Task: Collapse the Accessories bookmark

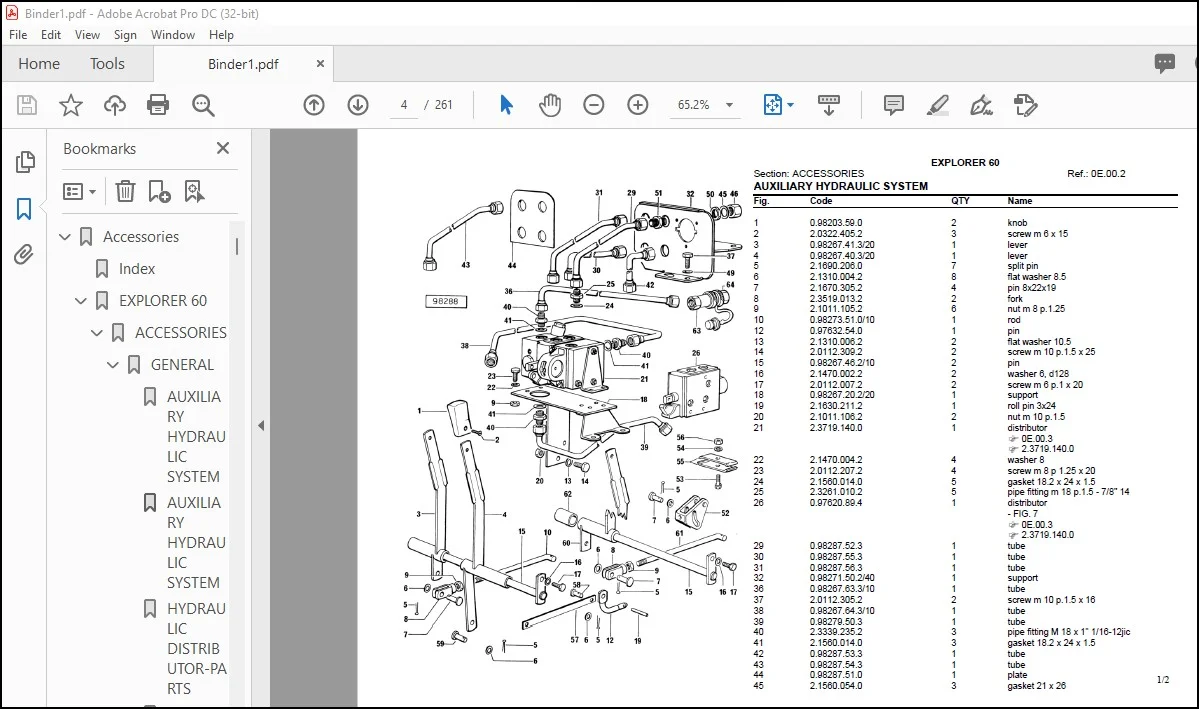Action: click(x=65, y=237)
